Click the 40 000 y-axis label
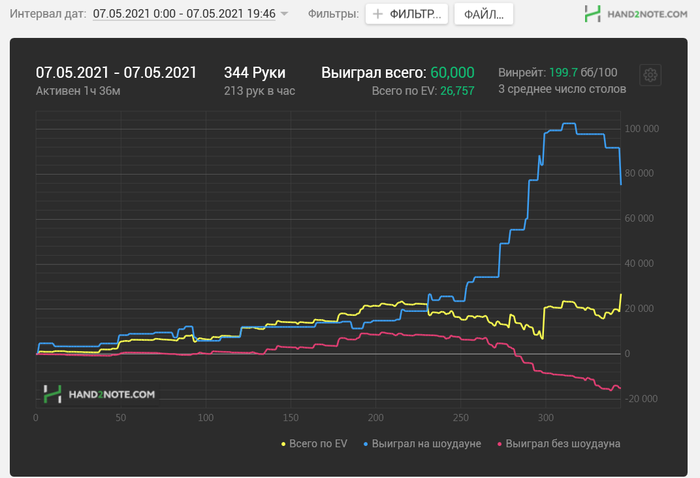 pos(639,263)
